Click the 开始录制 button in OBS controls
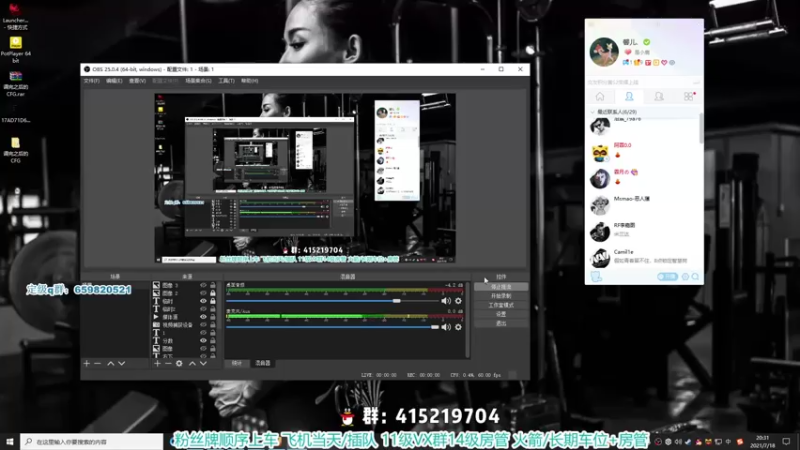The image size is (800, 450). (501, 296)
